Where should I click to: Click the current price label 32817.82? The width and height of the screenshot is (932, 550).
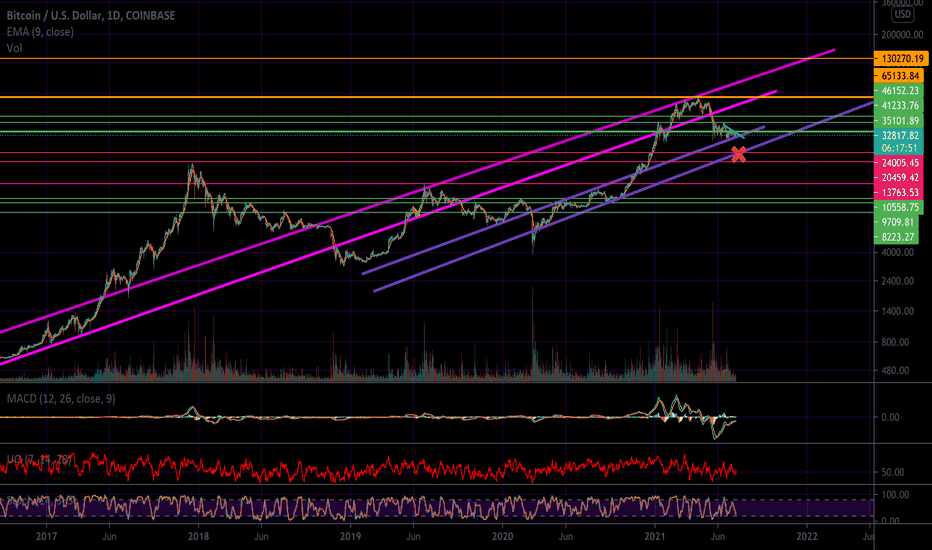899,135
